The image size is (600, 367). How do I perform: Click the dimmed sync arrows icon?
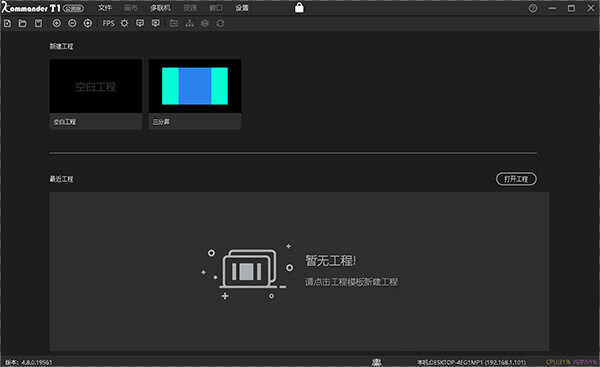pyautogui.click(x=220, y=23)
